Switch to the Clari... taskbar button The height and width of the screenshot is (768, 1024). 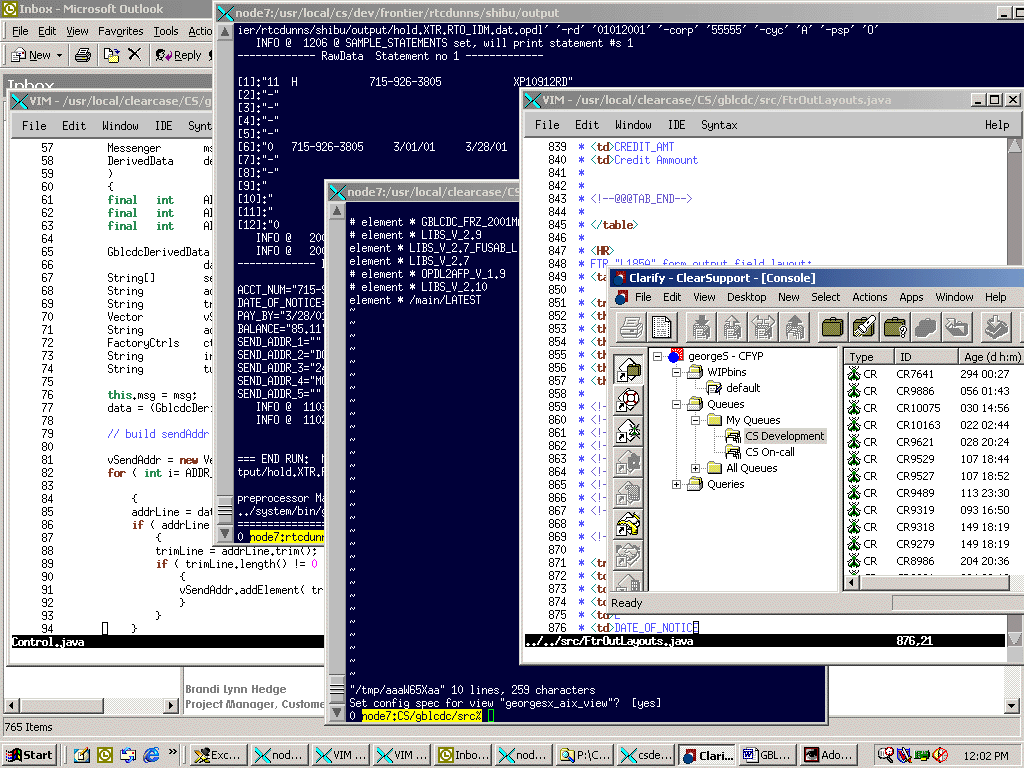point(709,756)
